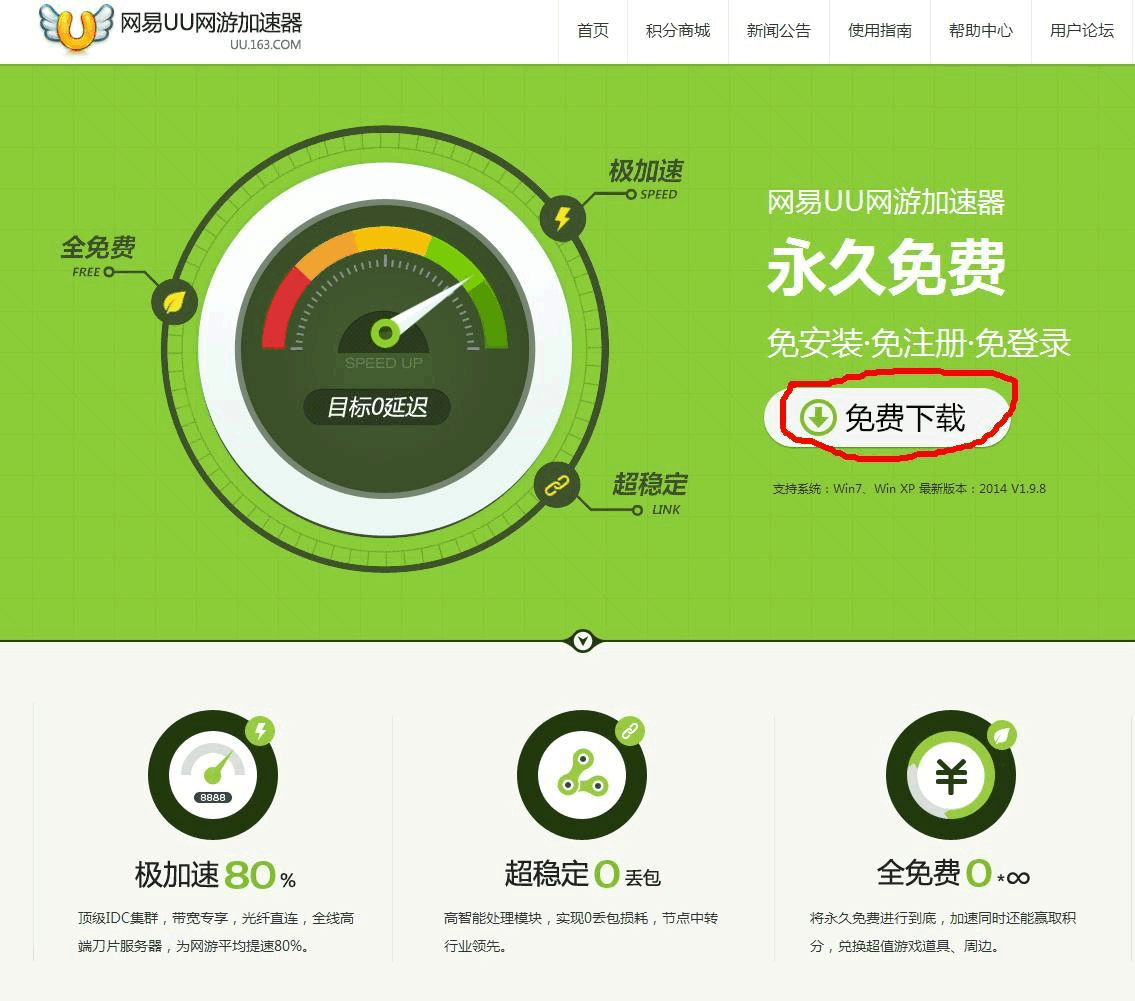Click the speedometer needle hub
The height and width of the screenshot is (1001, 1135).
tap(385, 334)
